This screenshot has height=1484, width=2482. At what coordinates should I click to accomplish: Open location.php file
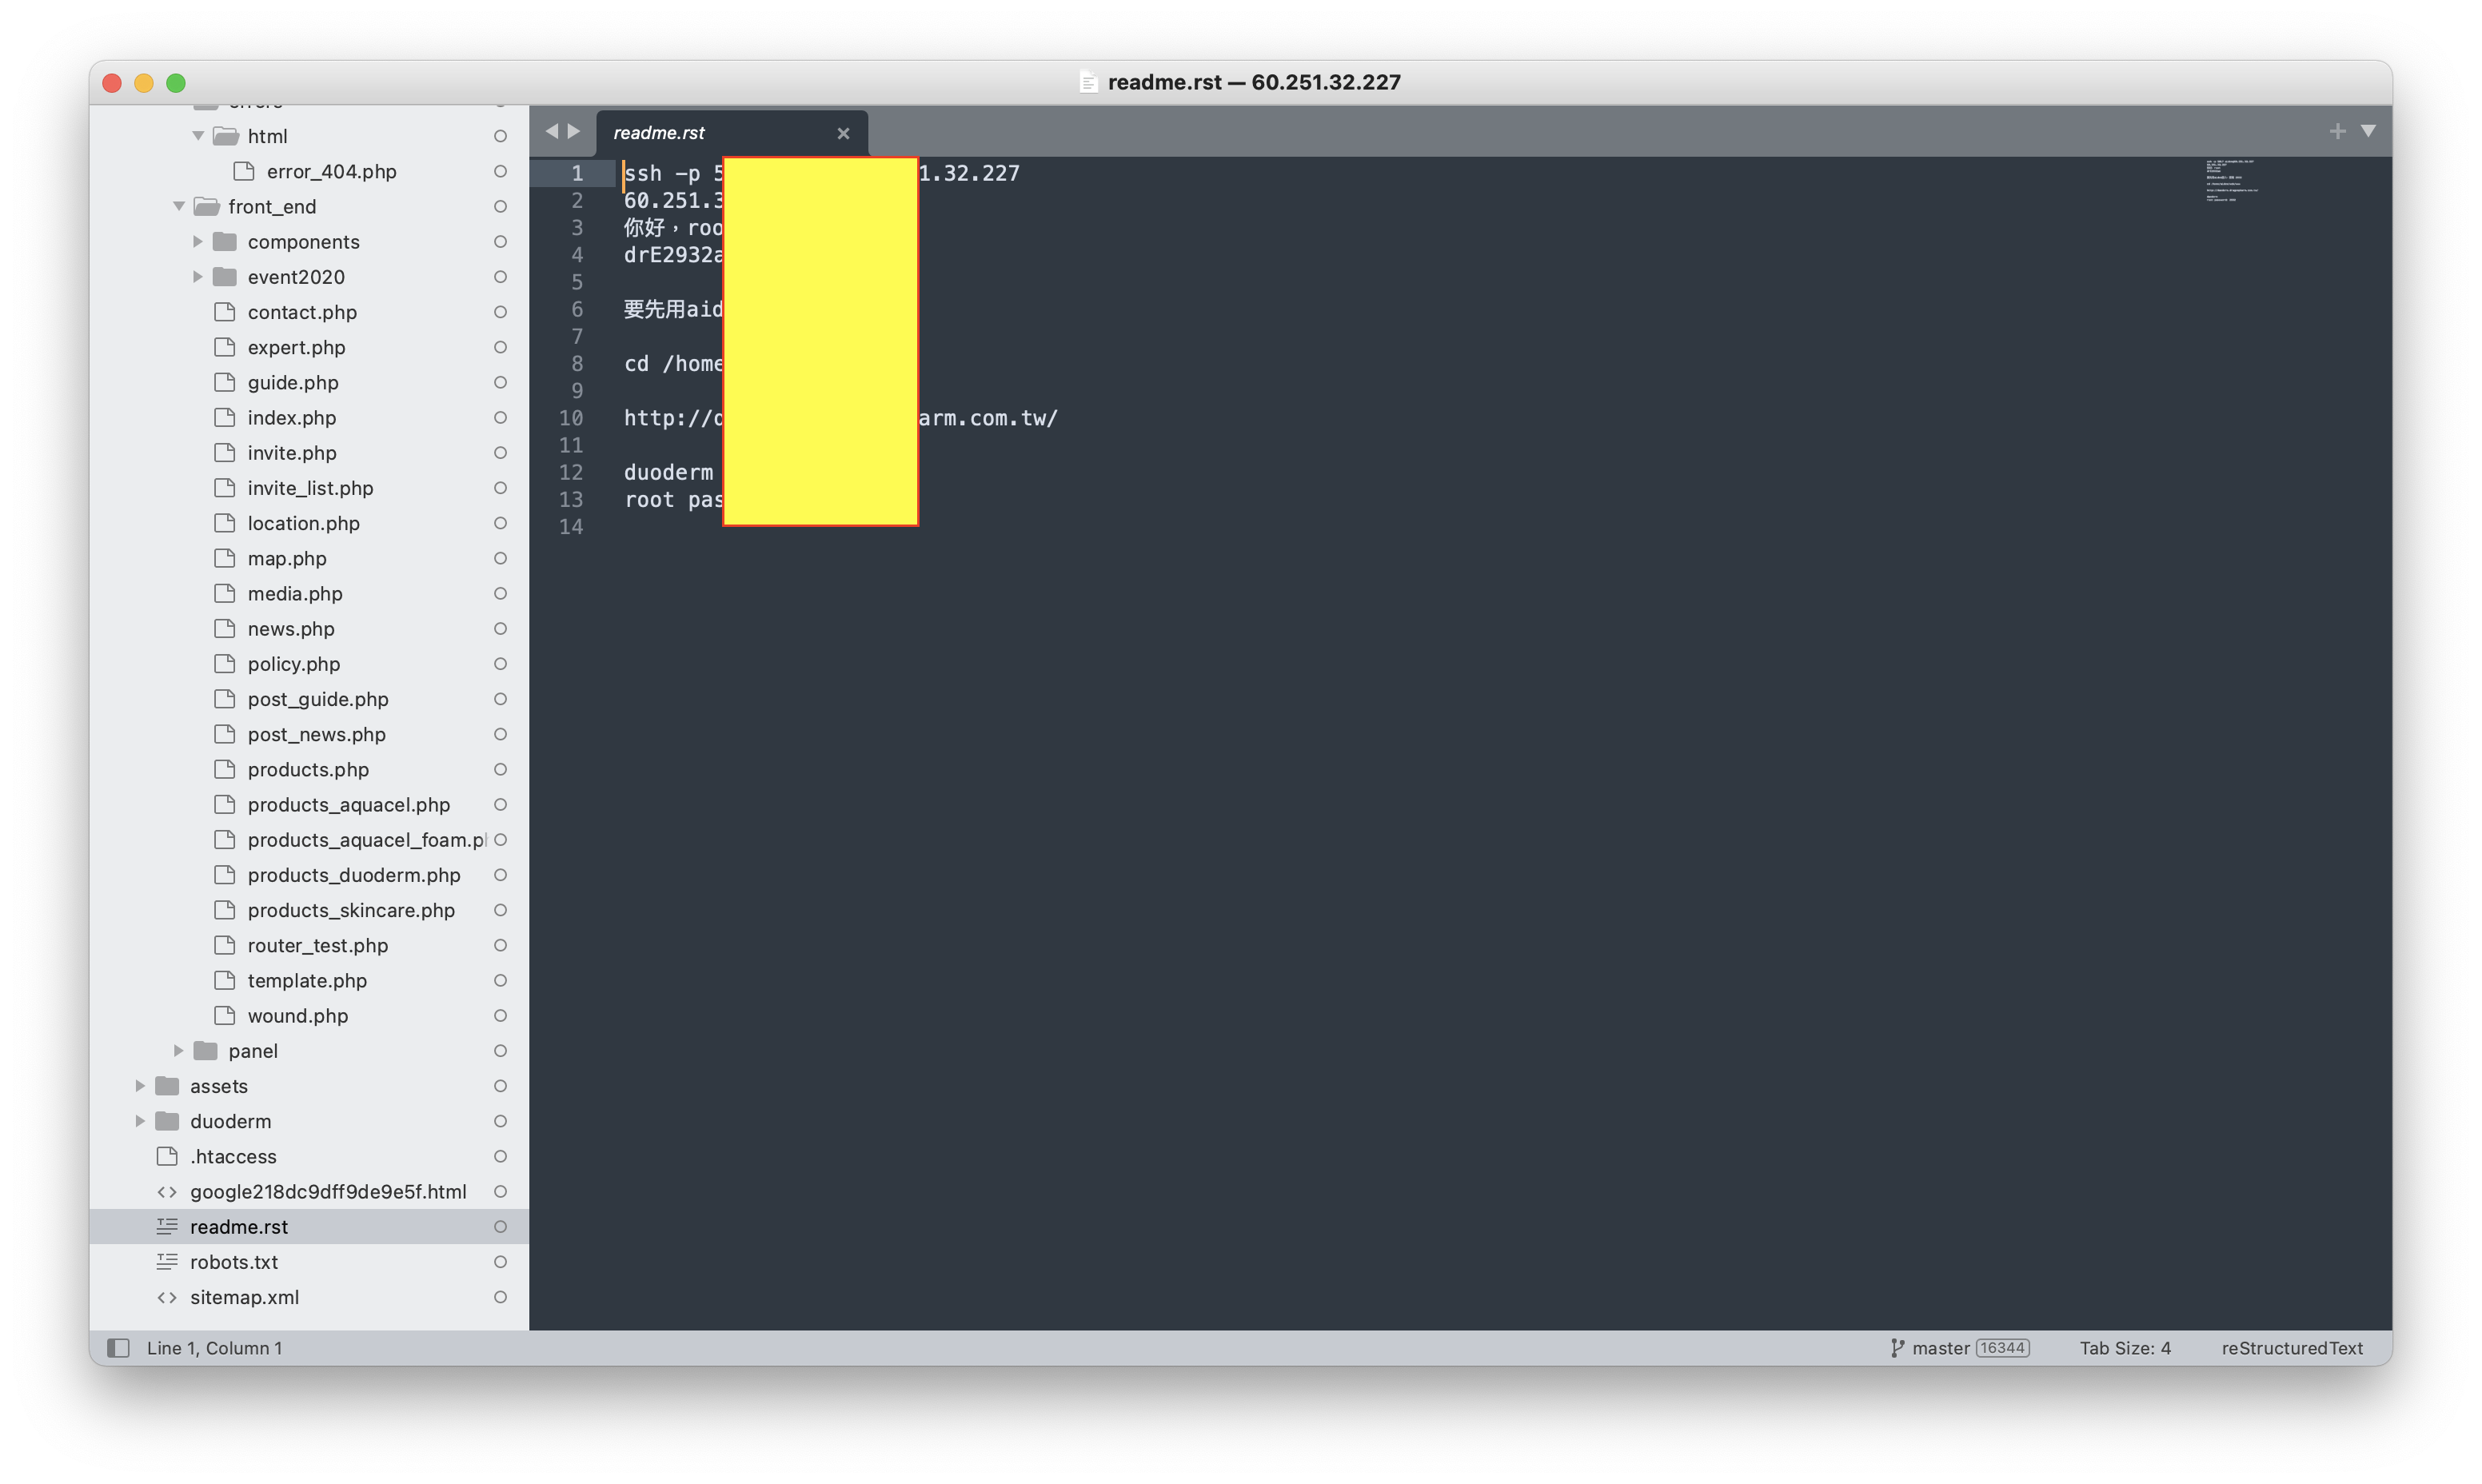point(303,523)
